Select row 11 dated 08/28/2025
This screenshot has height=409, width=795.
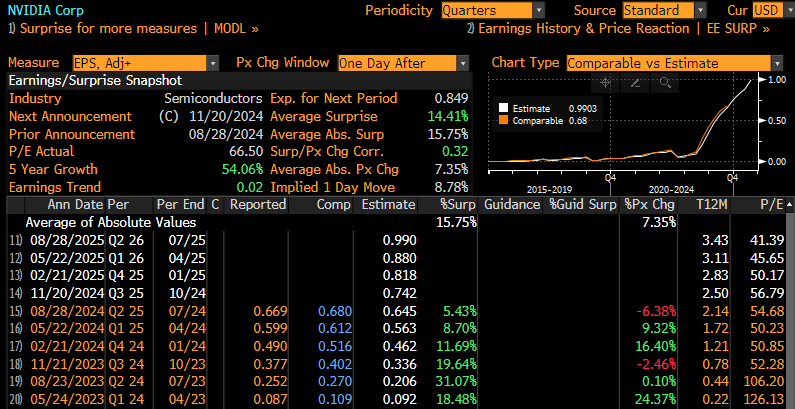(397, 240)
